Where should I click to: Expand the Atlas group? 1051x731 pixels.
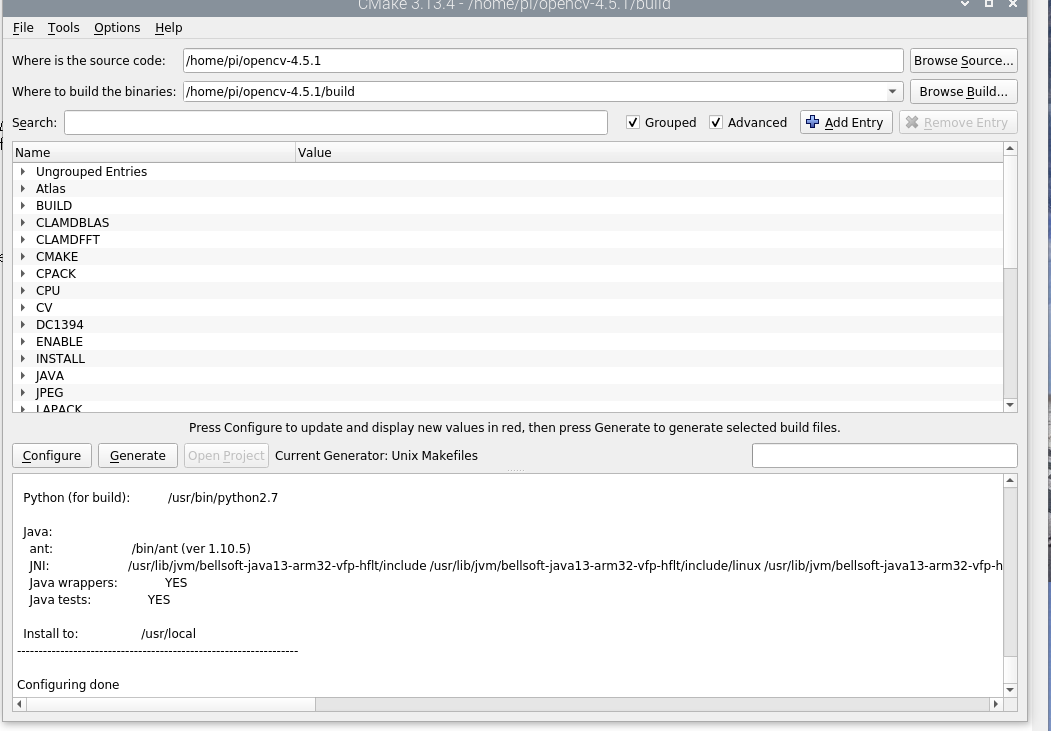23,188
